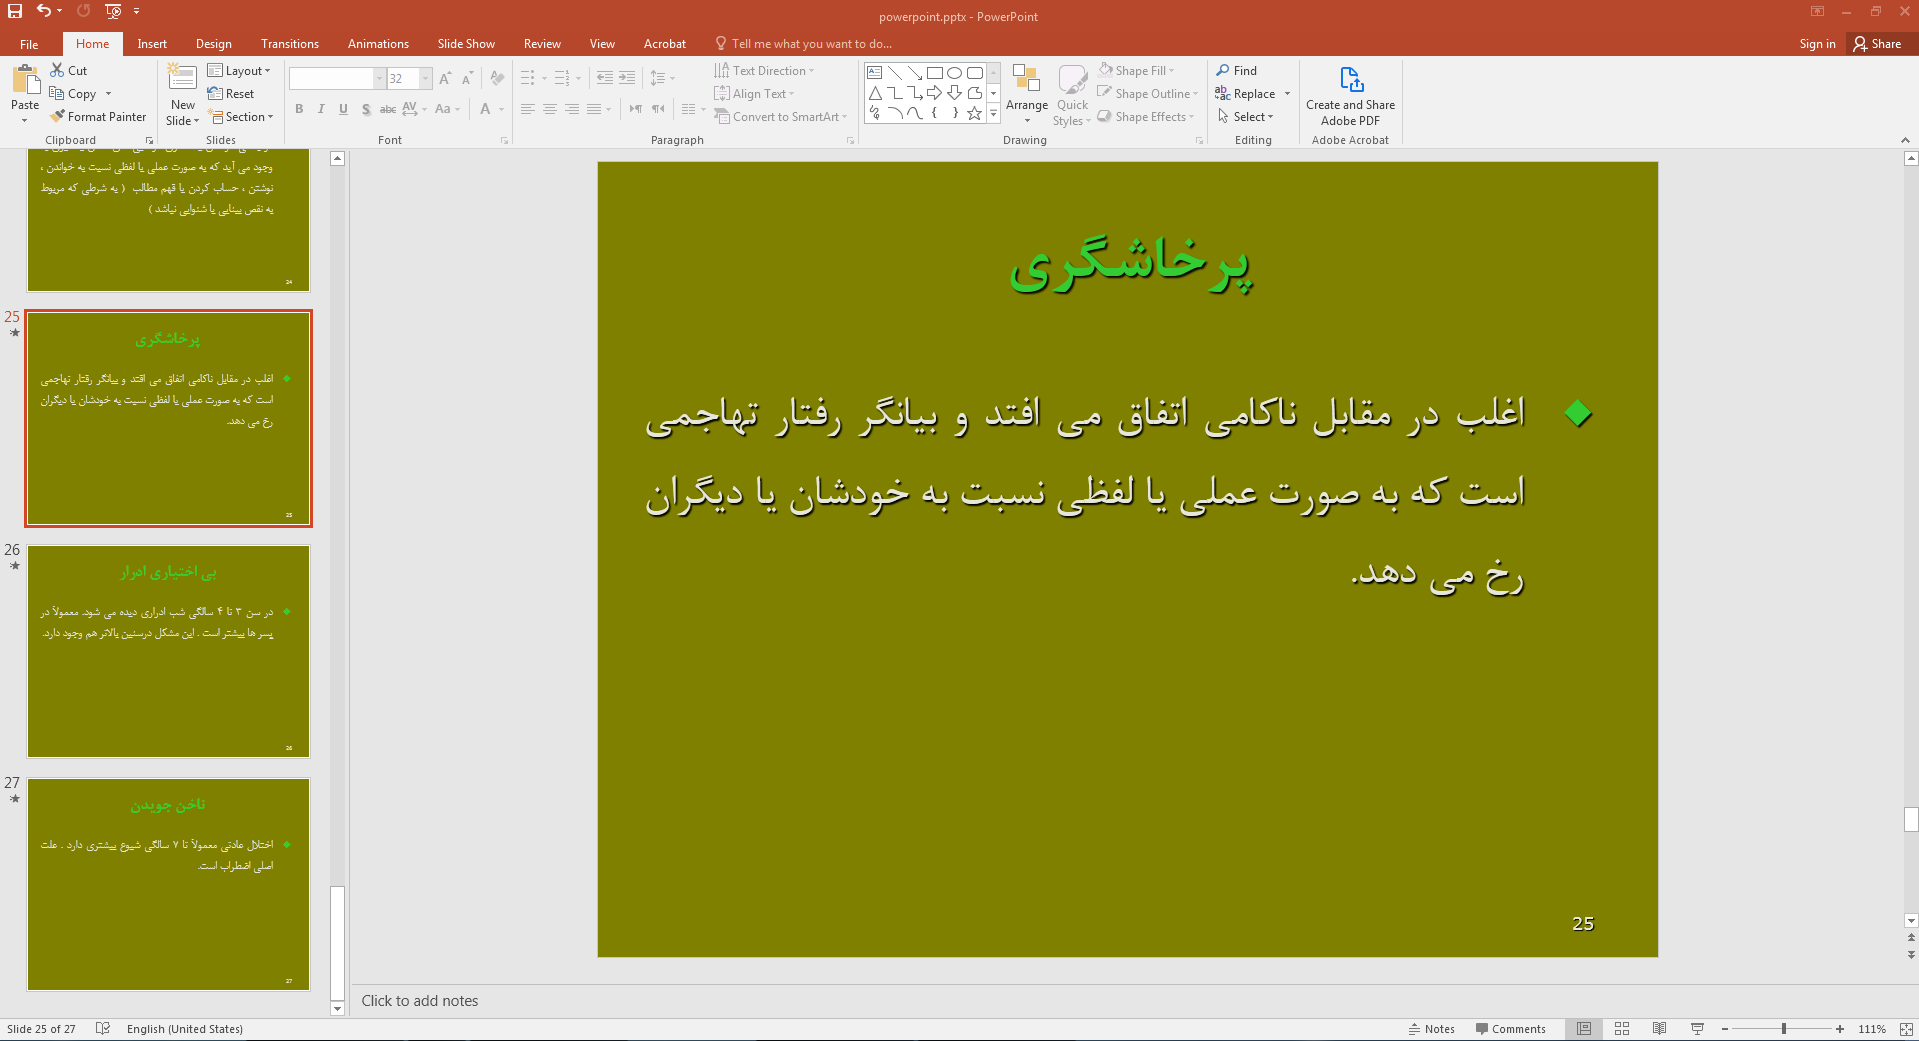Switch to the Animations tab
The image size is (1919, 1041).
tap(378, 44)
